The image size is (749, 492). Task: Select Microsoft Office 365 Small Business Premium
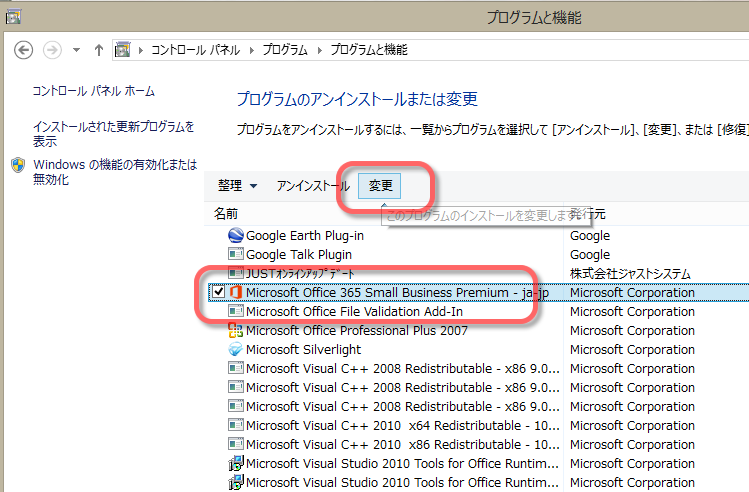[397, 292]
